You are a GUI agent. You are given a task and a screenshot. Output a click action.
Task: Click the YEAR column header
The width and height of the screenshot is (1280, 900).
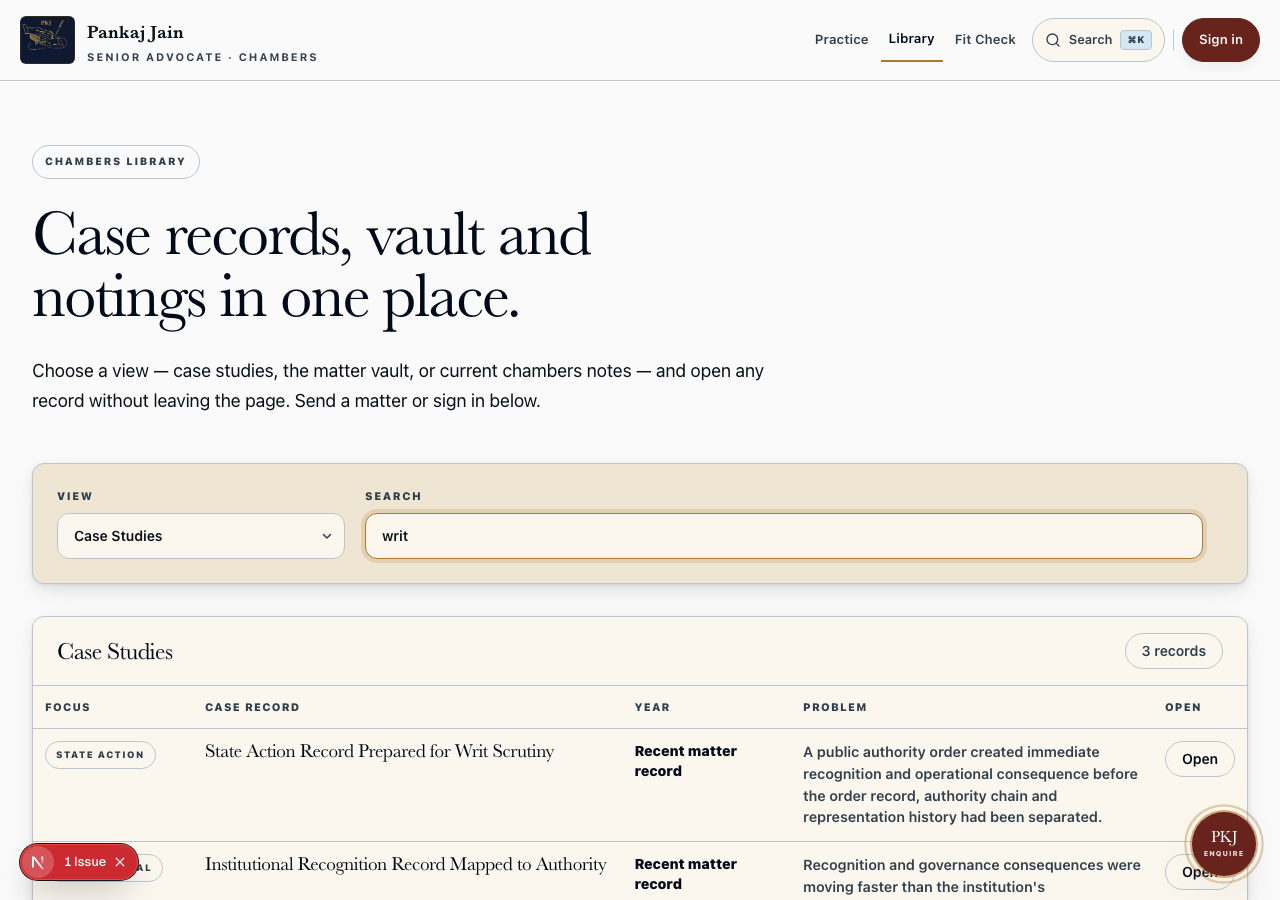[x=652, y=707]
